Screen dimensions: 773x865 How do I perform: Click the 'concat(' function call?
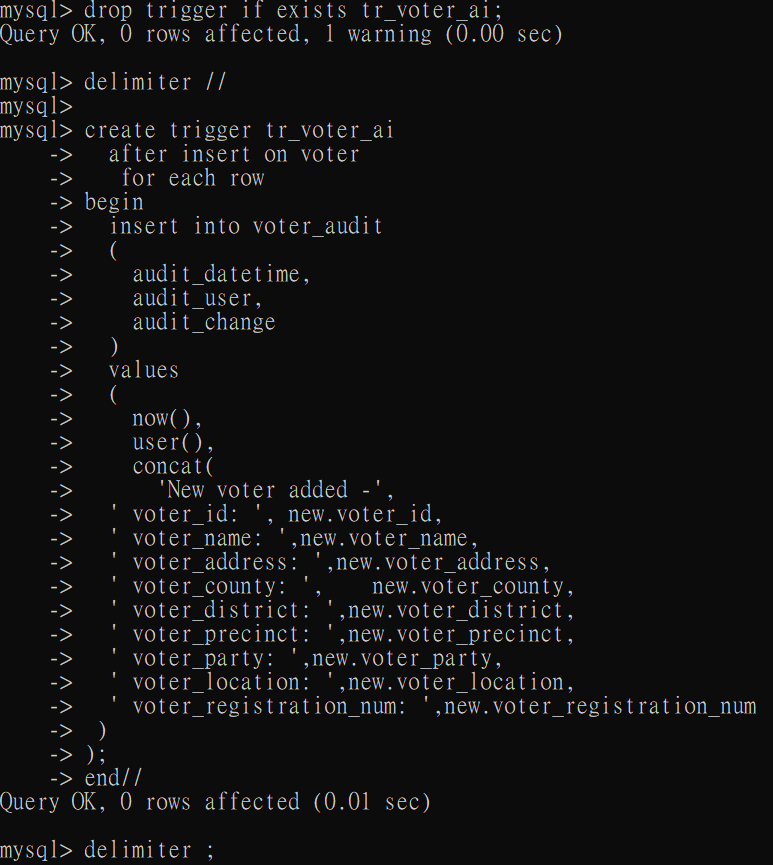coord(173,467)
